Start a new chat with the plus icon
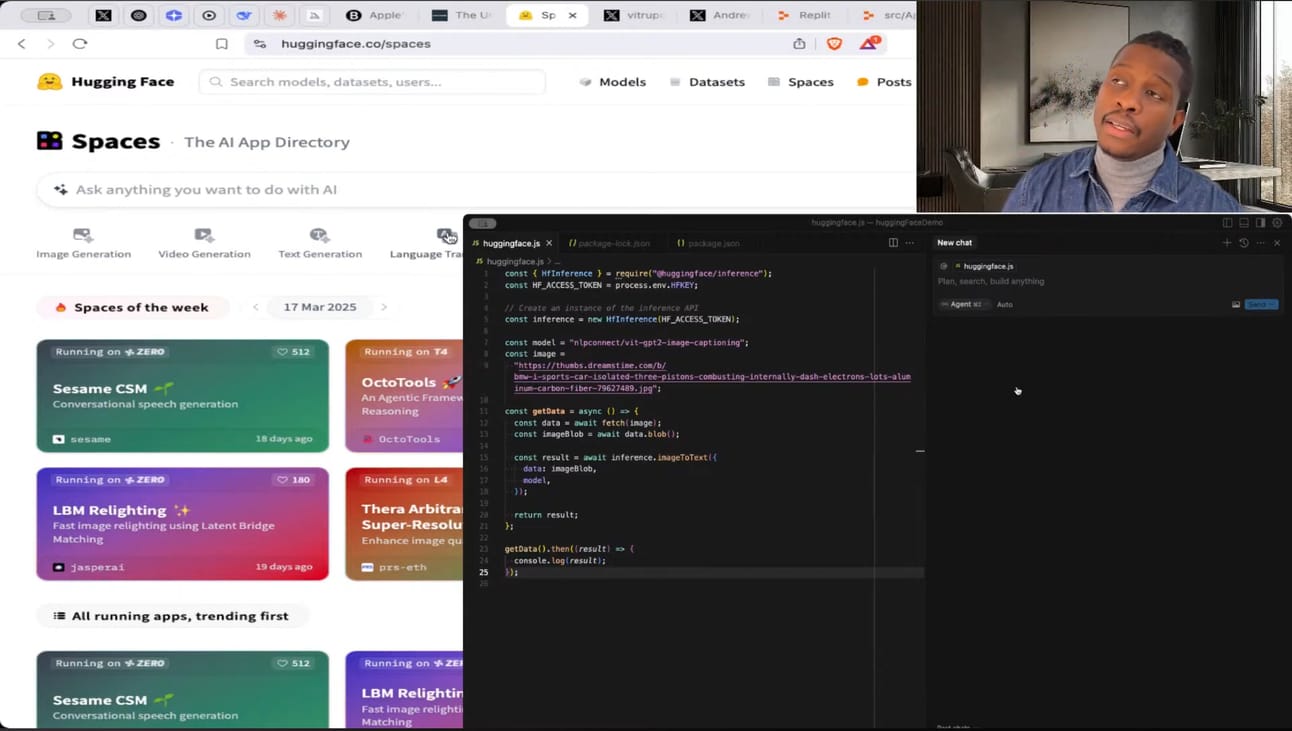1292x731 pixels. click(x=1227, y=243)
